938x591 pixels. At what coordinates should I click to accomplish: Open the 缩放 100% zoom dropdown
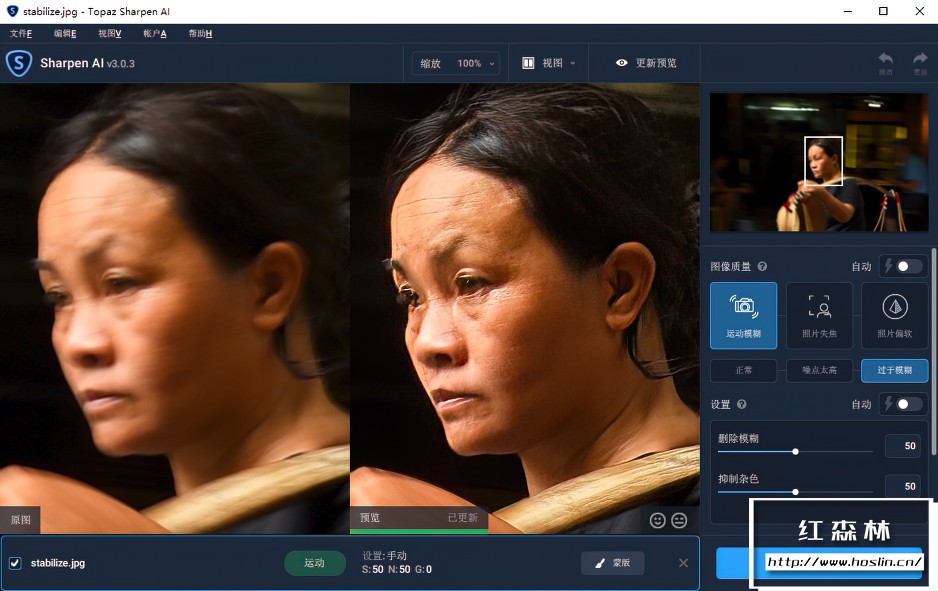[456, 63]
